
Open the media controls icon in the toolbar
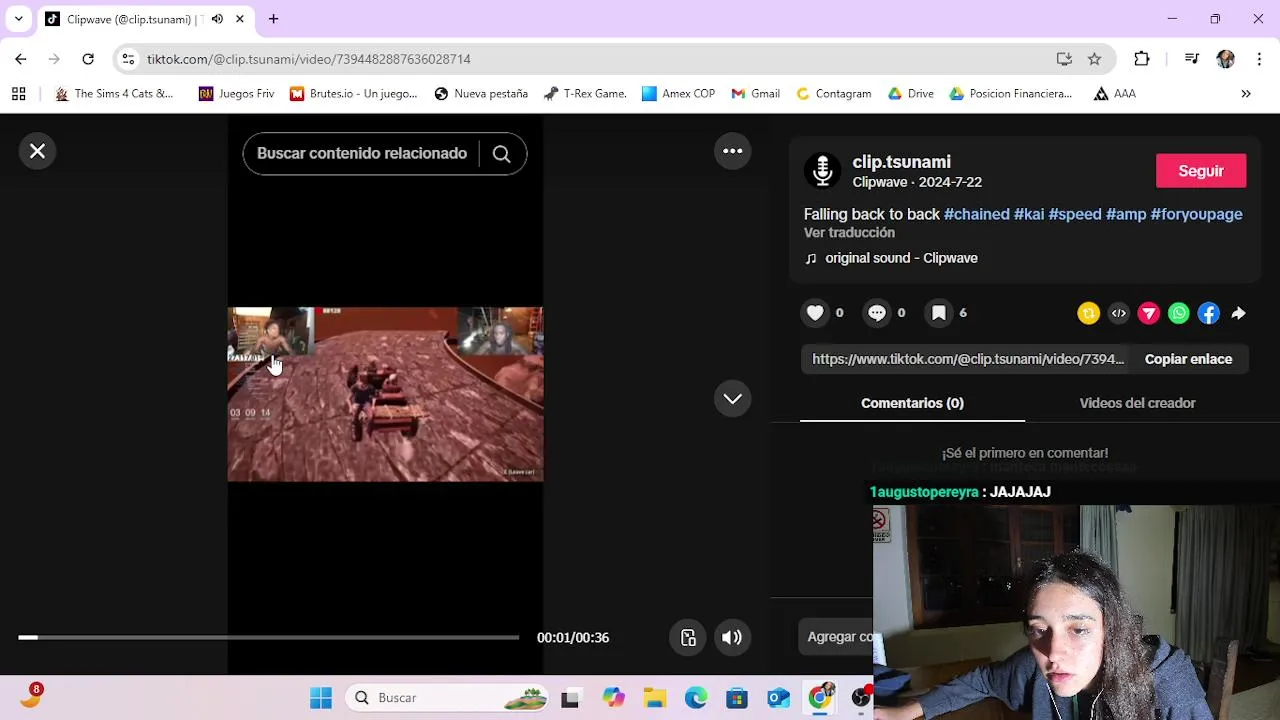point(1191,59)
